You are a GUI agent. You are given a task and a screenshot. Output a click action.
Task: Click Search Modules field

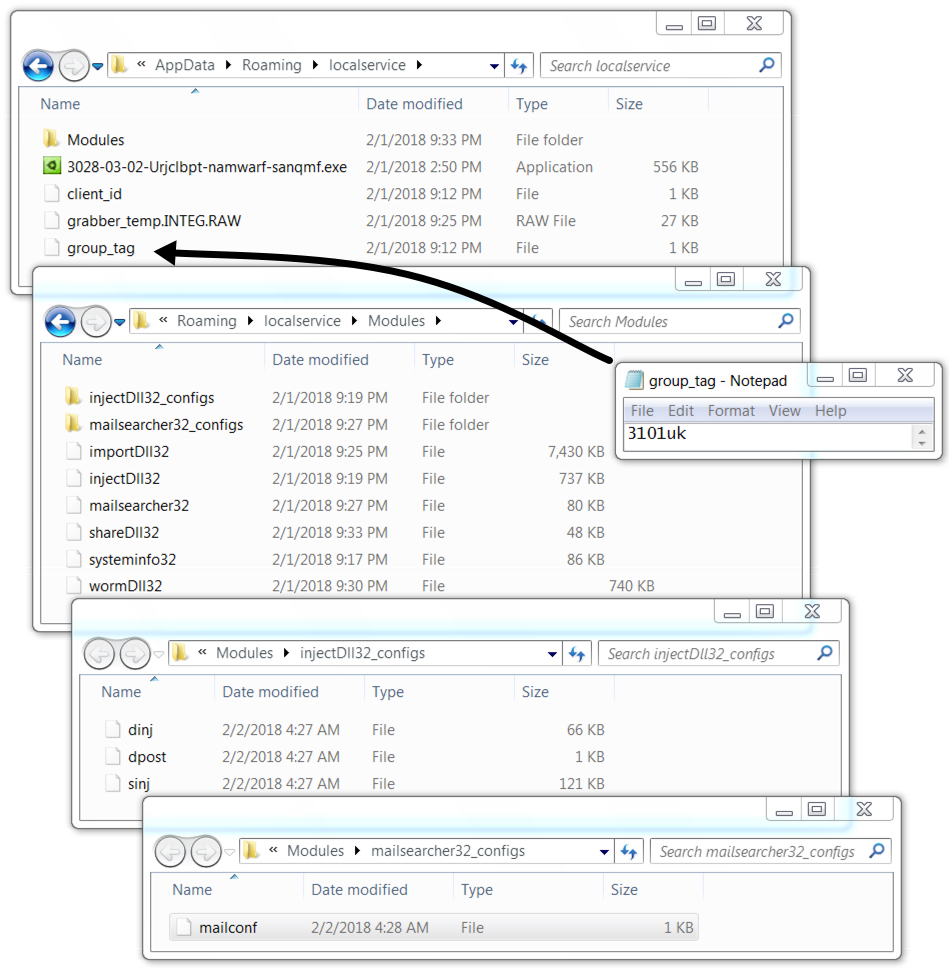[x=679, y=322]
